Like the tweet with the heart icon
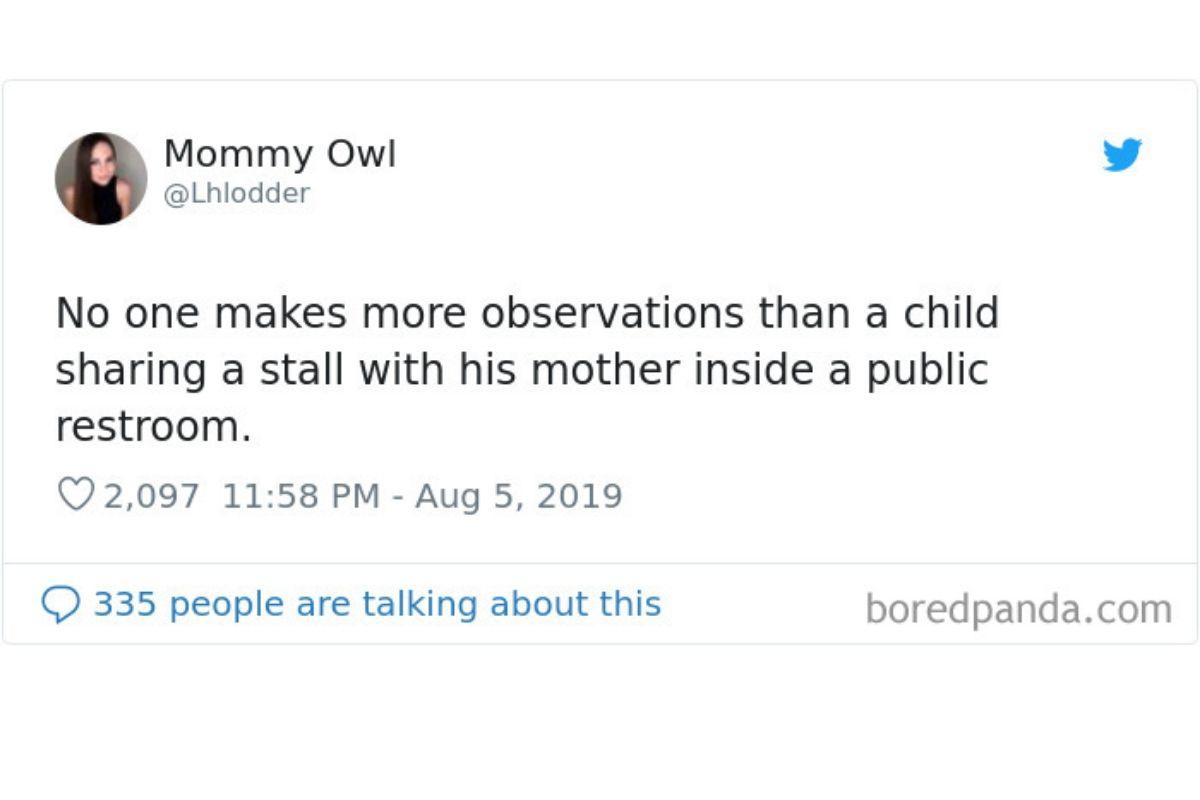 [x=76, y=495]
